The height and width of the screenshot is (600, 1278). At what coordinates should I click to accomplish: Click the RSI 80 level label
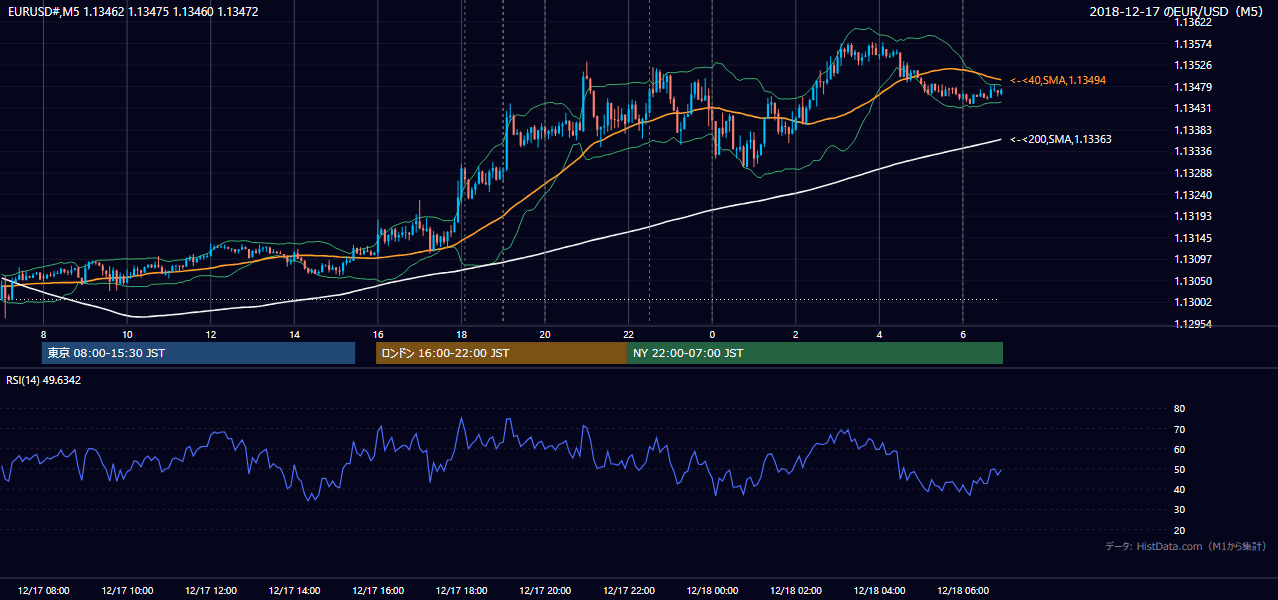coord(1180,409)
